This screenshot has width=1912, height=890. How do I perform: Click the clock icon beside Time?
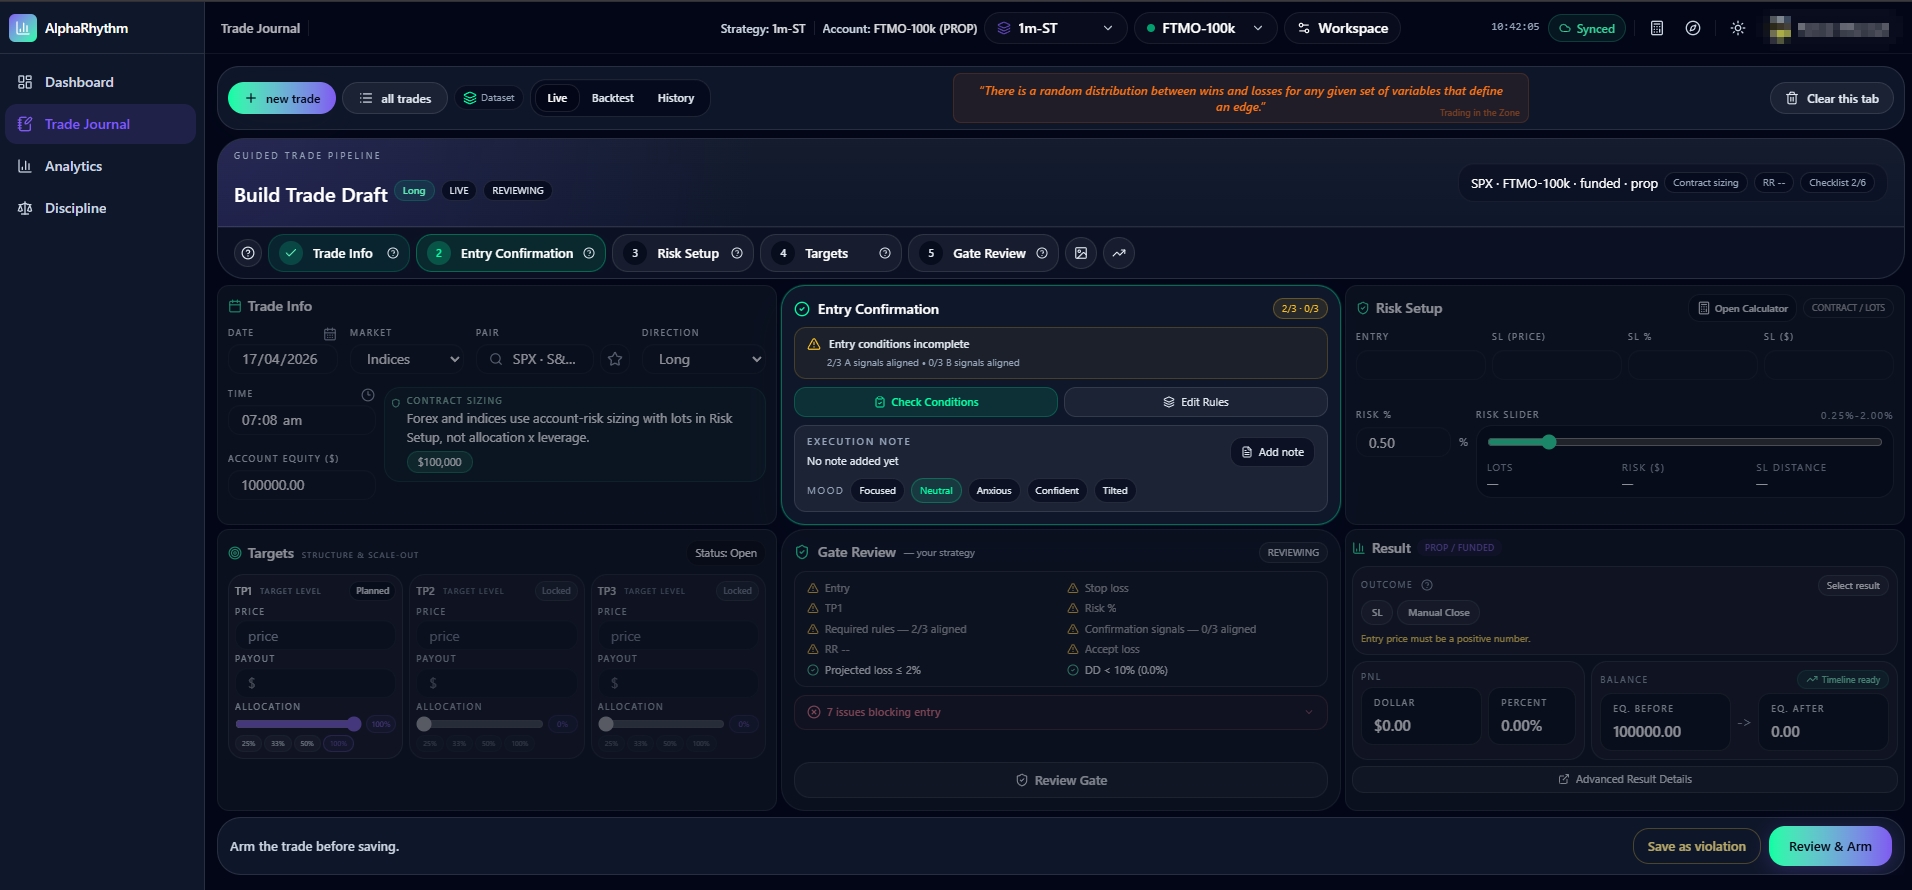tap(368, 395)
